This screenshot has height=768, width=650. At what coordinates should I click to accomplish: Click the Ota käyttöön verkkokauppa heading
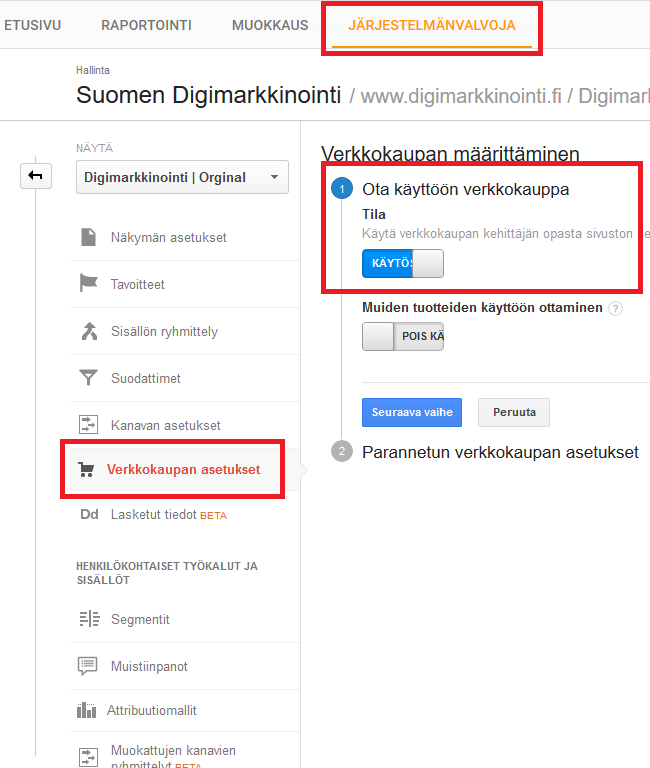[465, 189]
